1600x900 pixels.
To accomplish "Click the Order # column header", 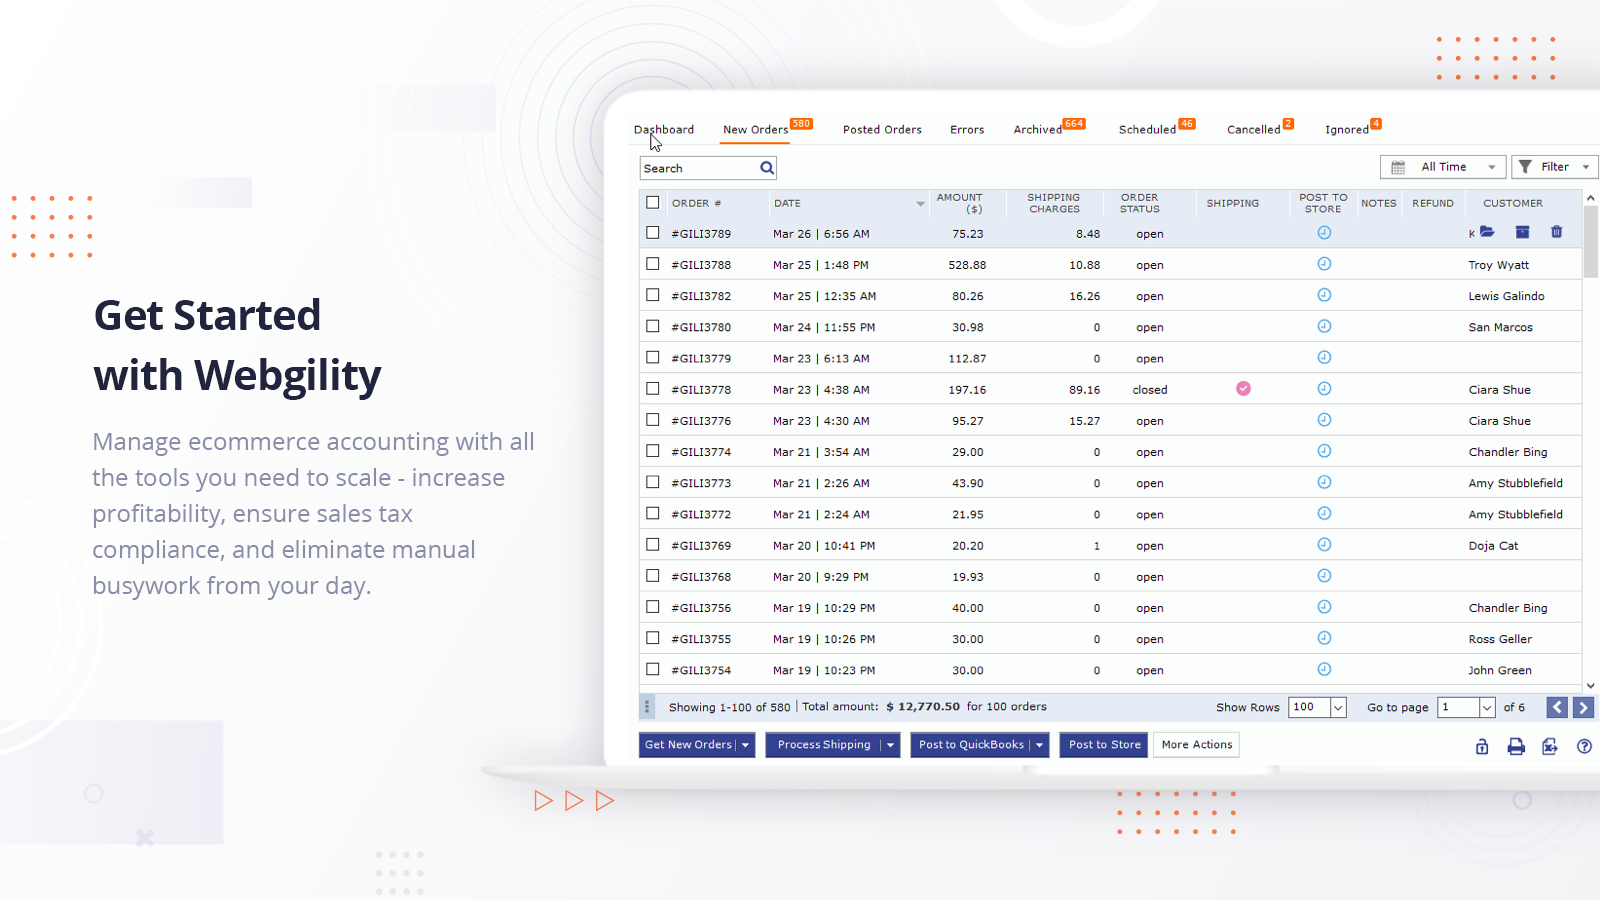I will click(x=697, y=203).
